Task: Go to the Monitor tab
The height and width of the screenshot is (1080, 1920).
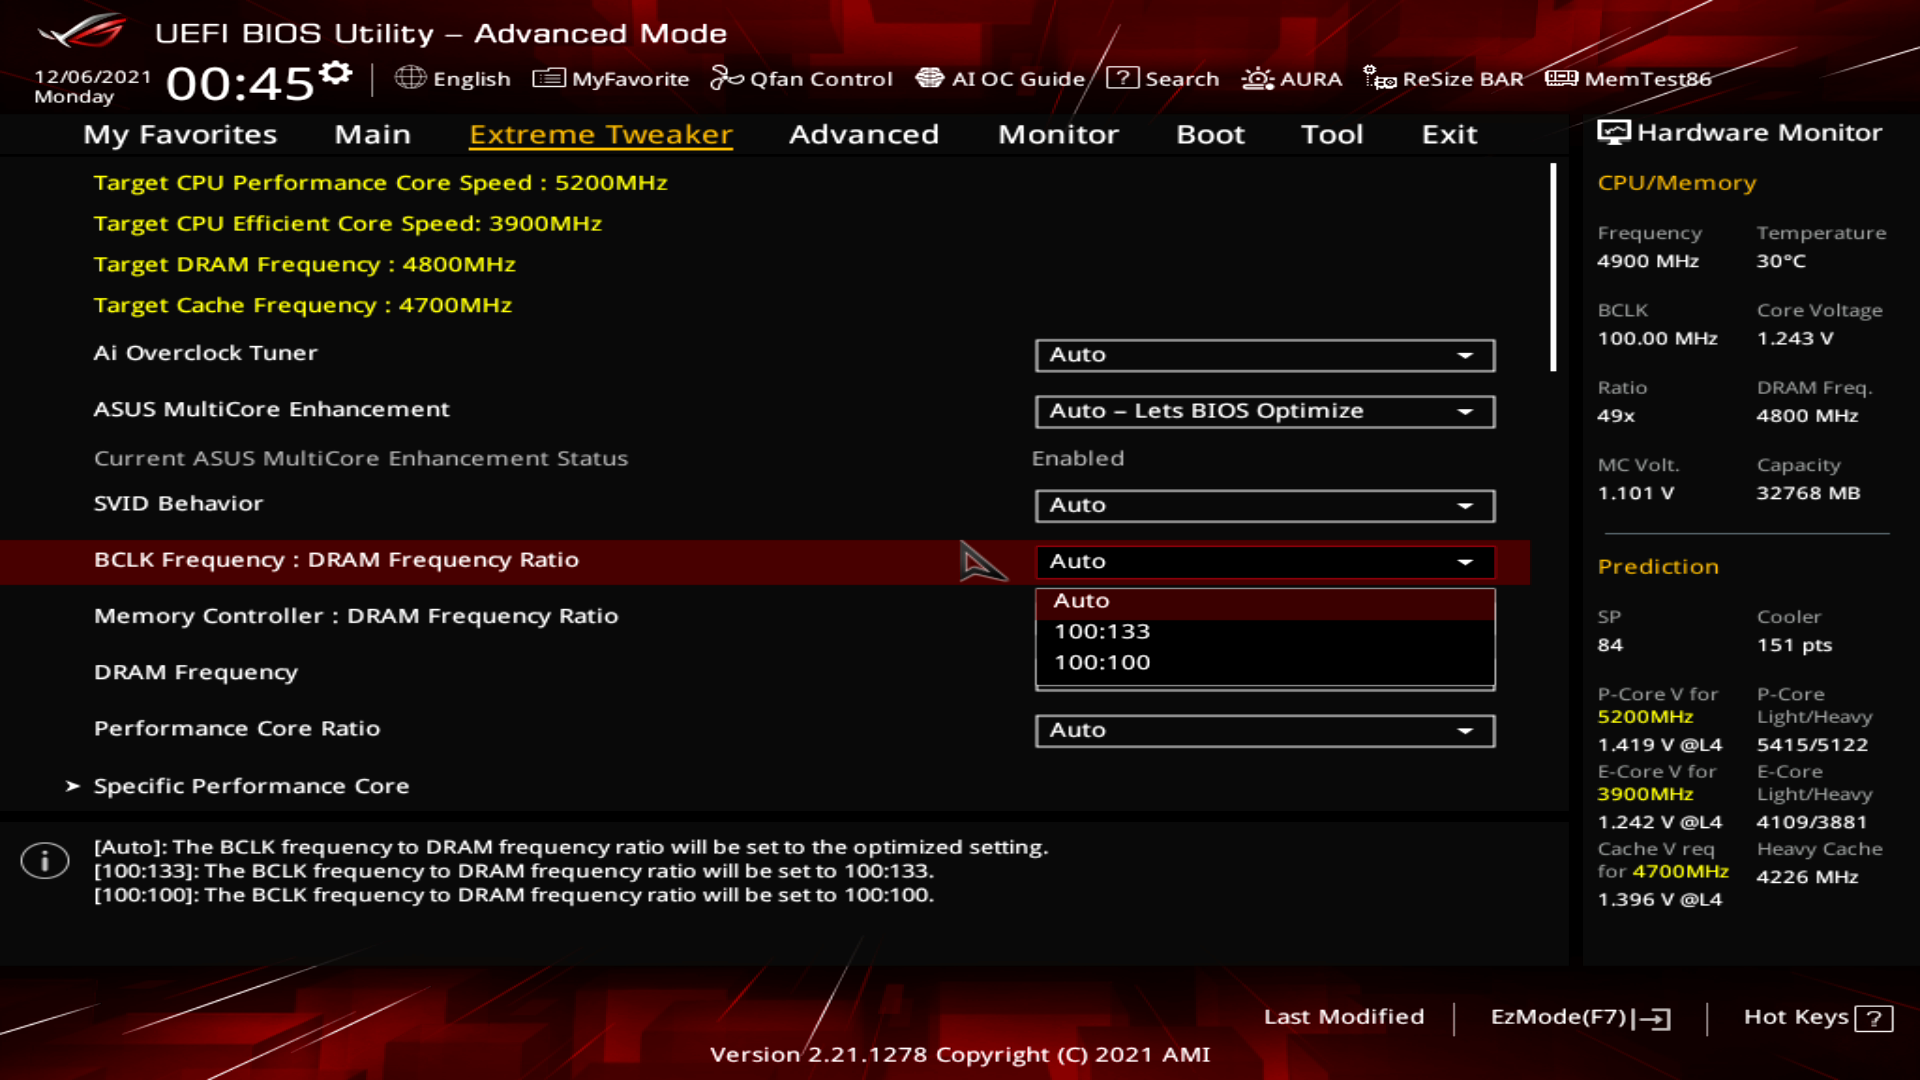Action: (1058, 134)
